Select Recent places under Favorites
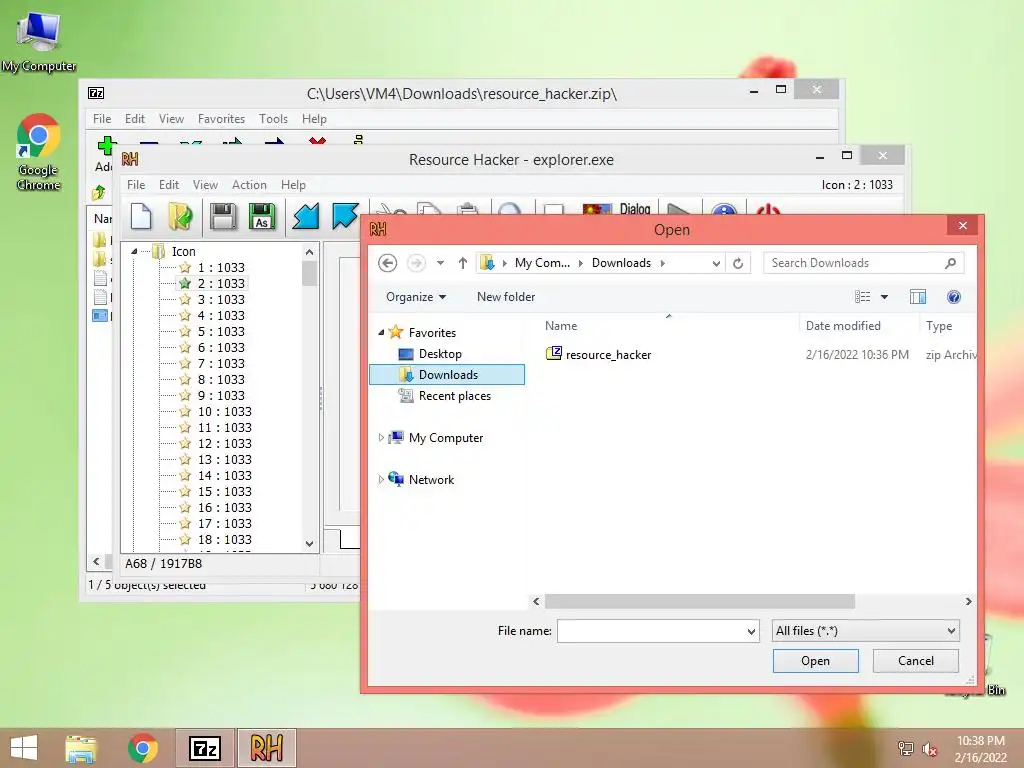 point(454,396)
